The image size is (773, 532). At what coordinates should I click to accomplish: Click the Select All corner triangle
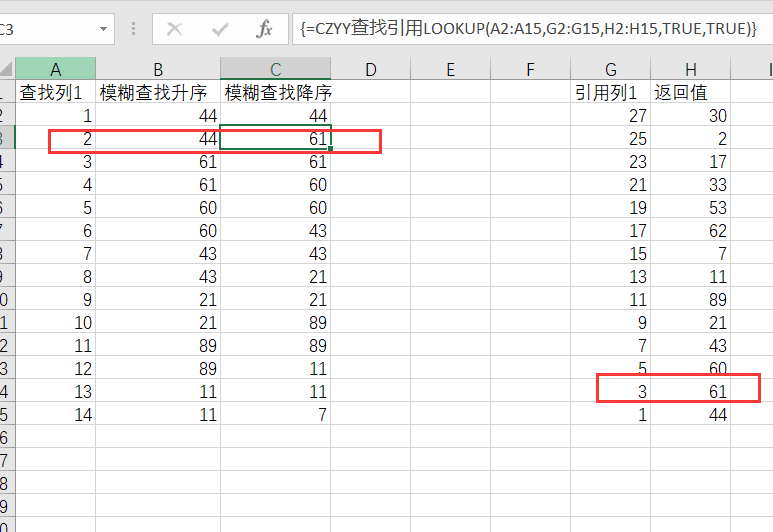coord(7,69)
